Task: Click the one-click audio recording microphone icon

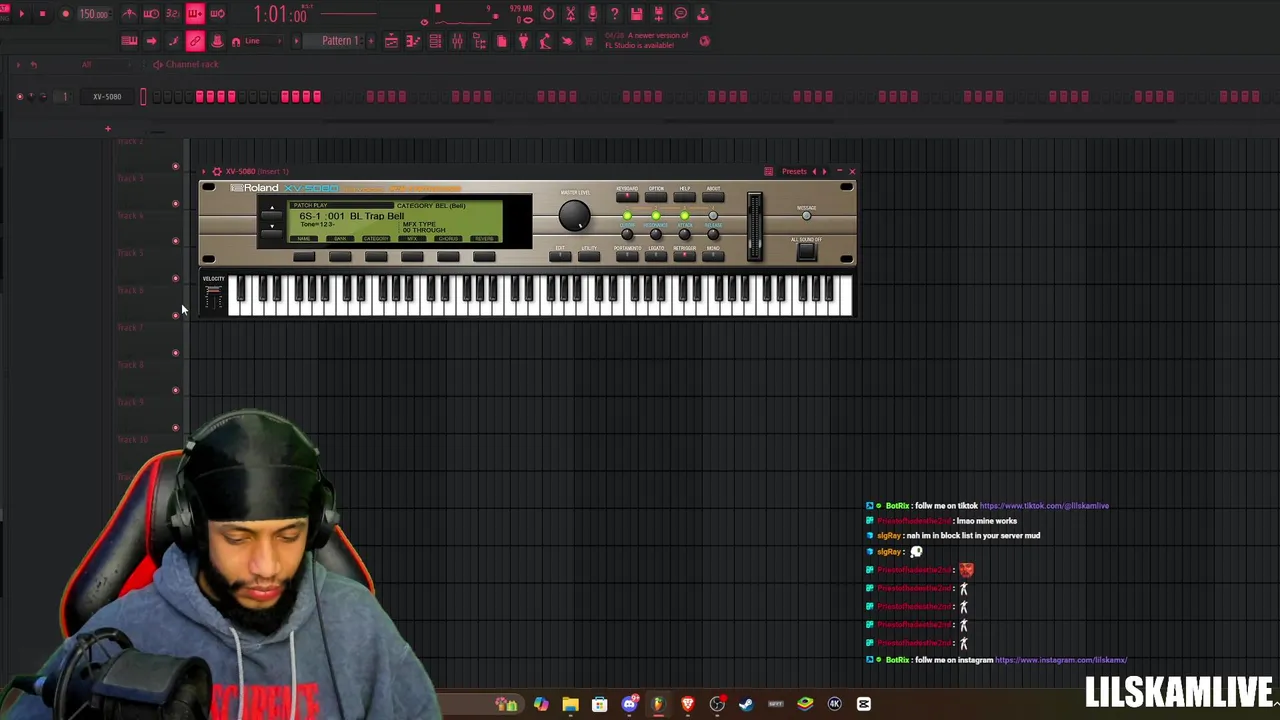Action: point(592,14)
